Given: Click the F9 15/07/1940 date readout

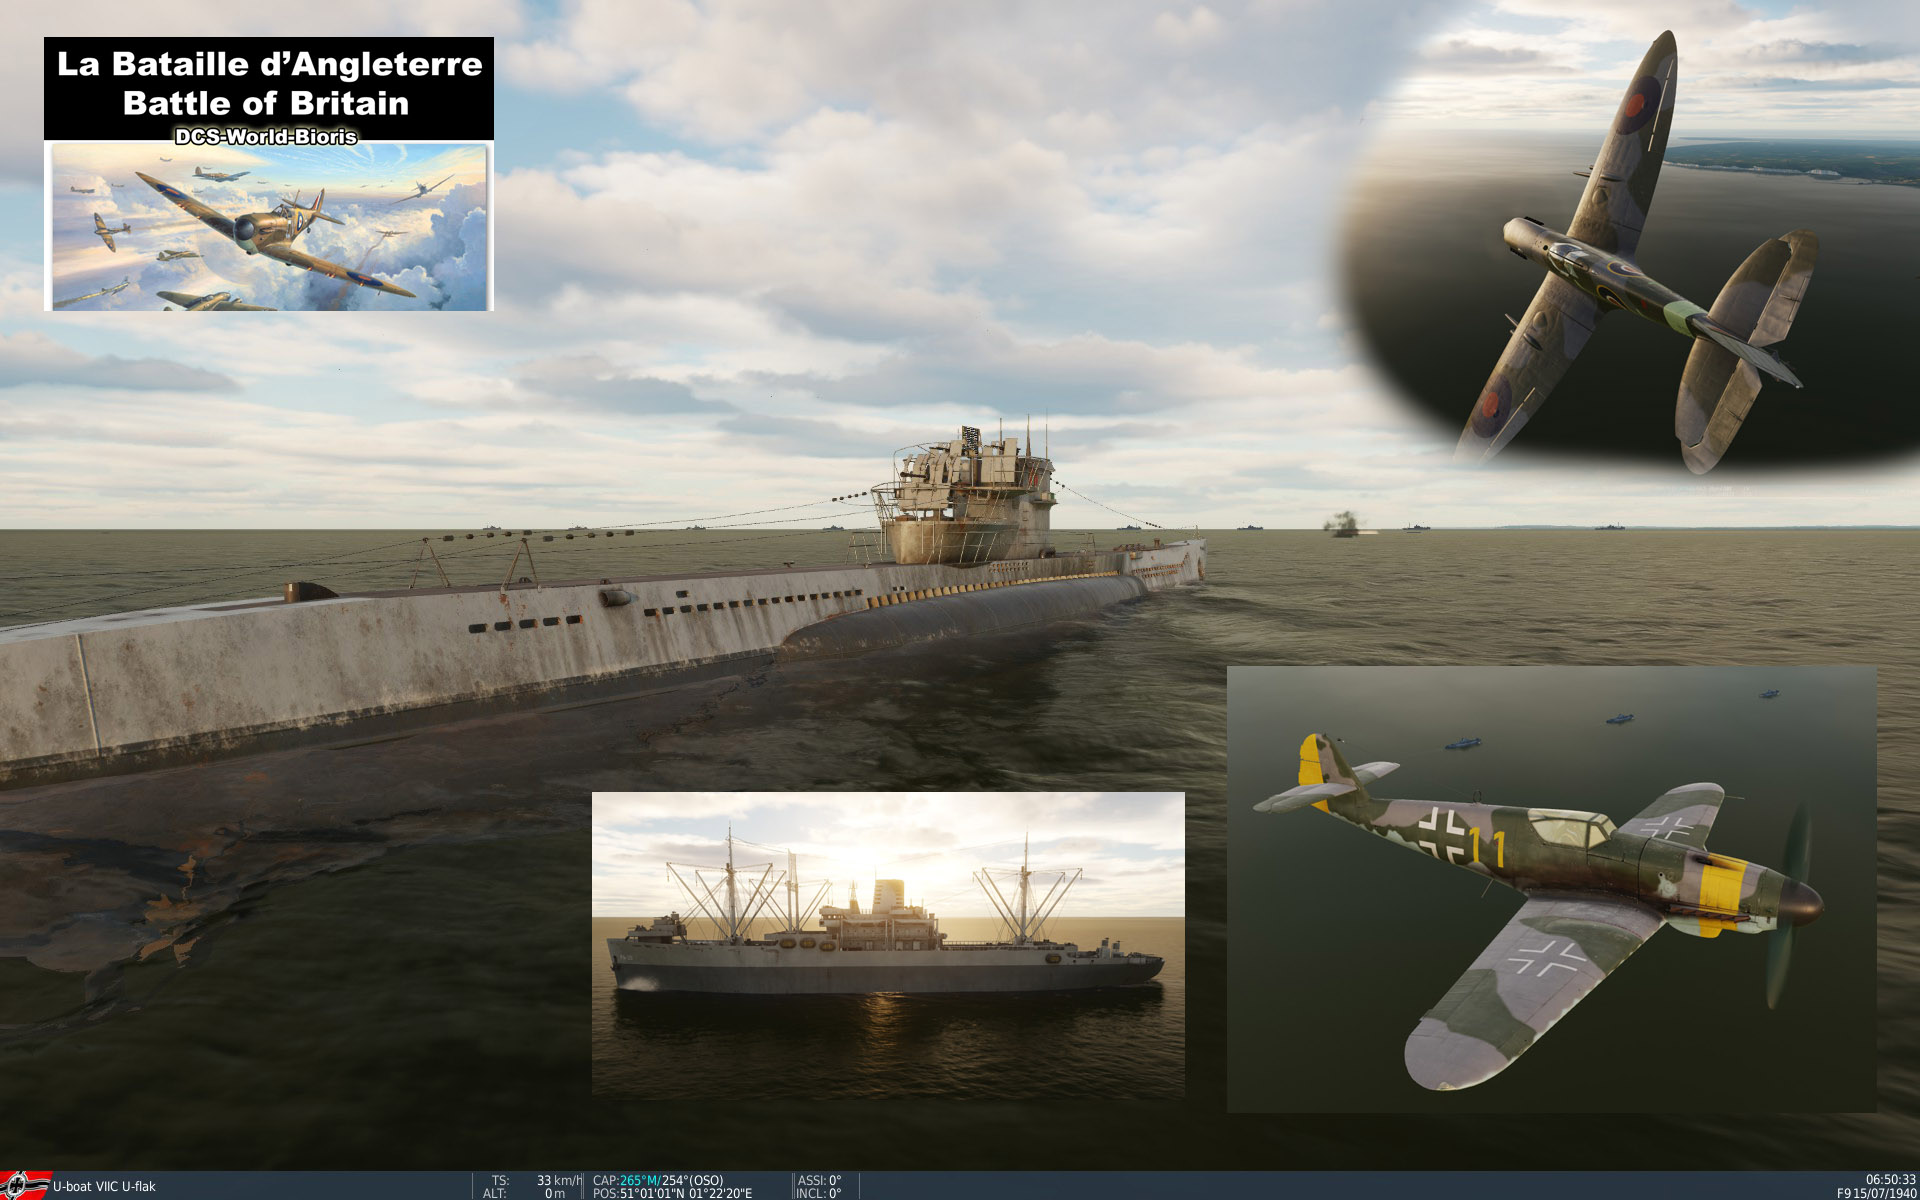Looking at the screenshot, I should 1876,1194.
